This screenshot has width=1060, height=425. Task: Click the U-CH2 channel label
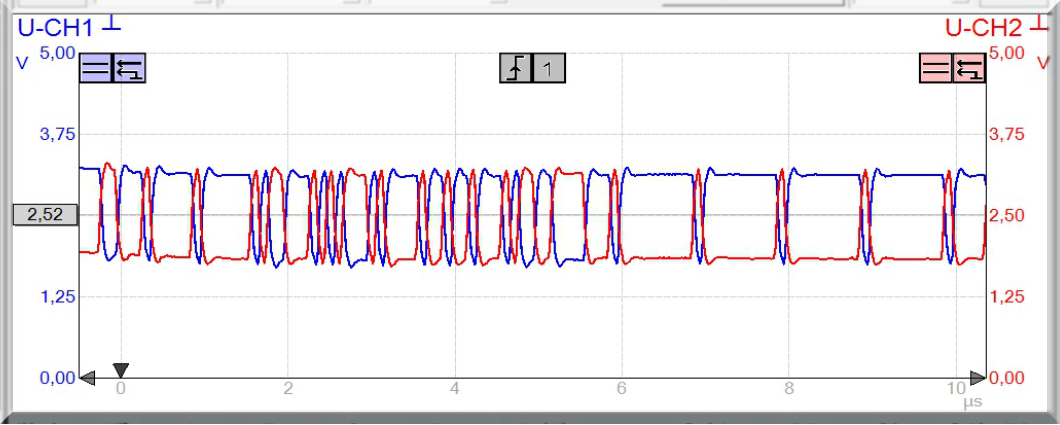(987, 28)
